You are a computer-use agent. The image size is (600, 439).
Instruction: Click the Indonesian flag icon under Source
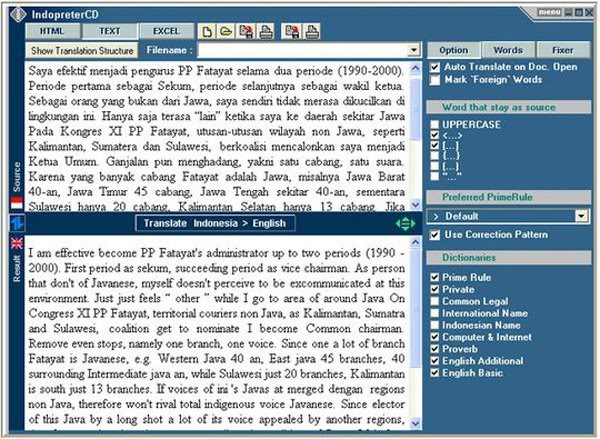16,203
